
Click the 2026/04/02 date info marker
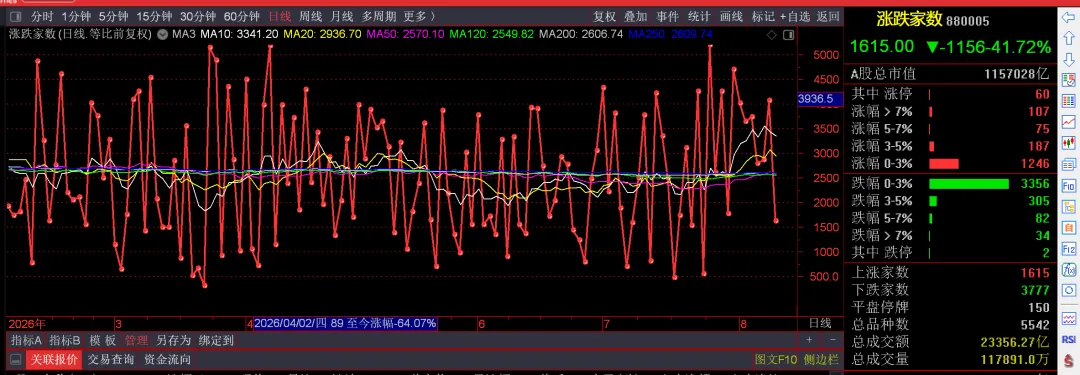pos(345,323)
